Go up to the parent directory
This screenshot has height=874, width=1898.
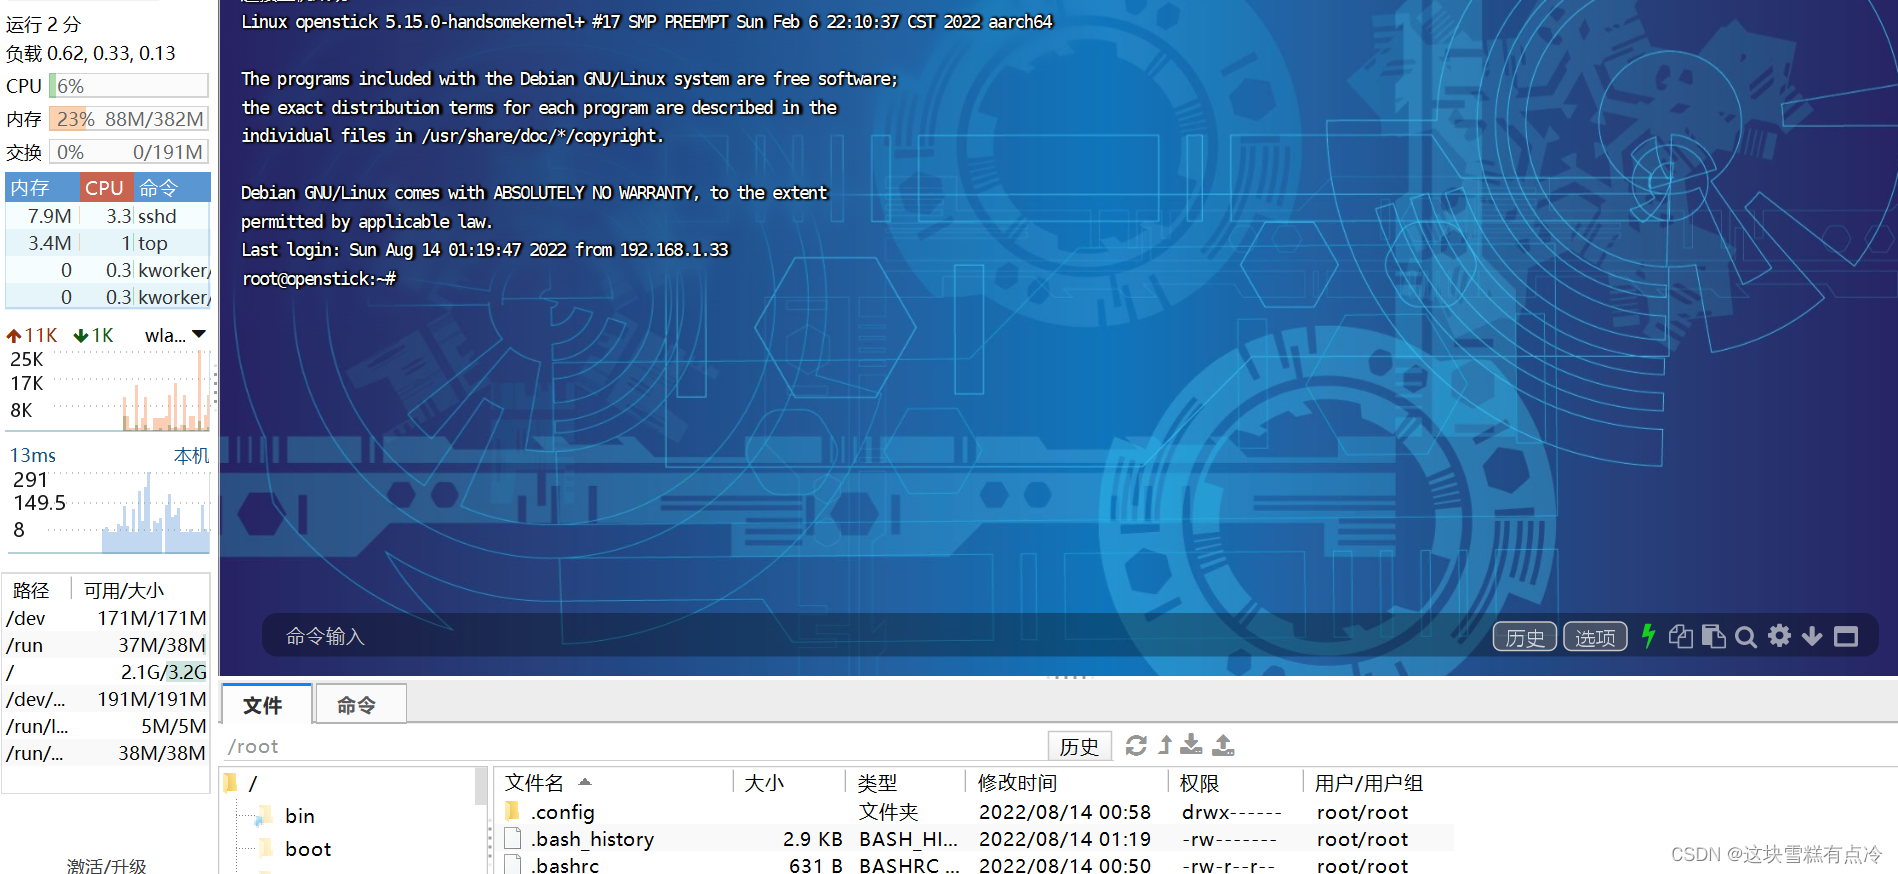point(1165,745)
